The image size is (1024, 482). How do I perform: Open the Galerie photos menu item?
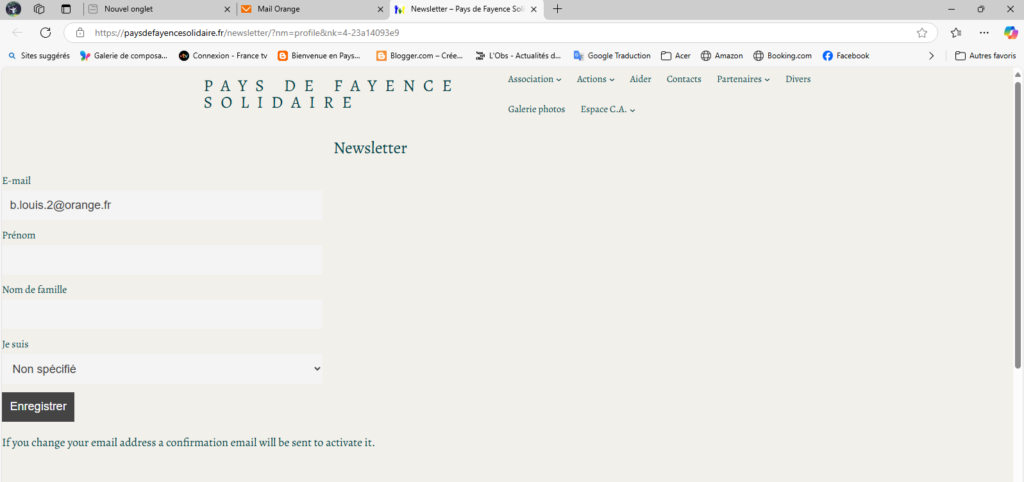pos(536,109)
